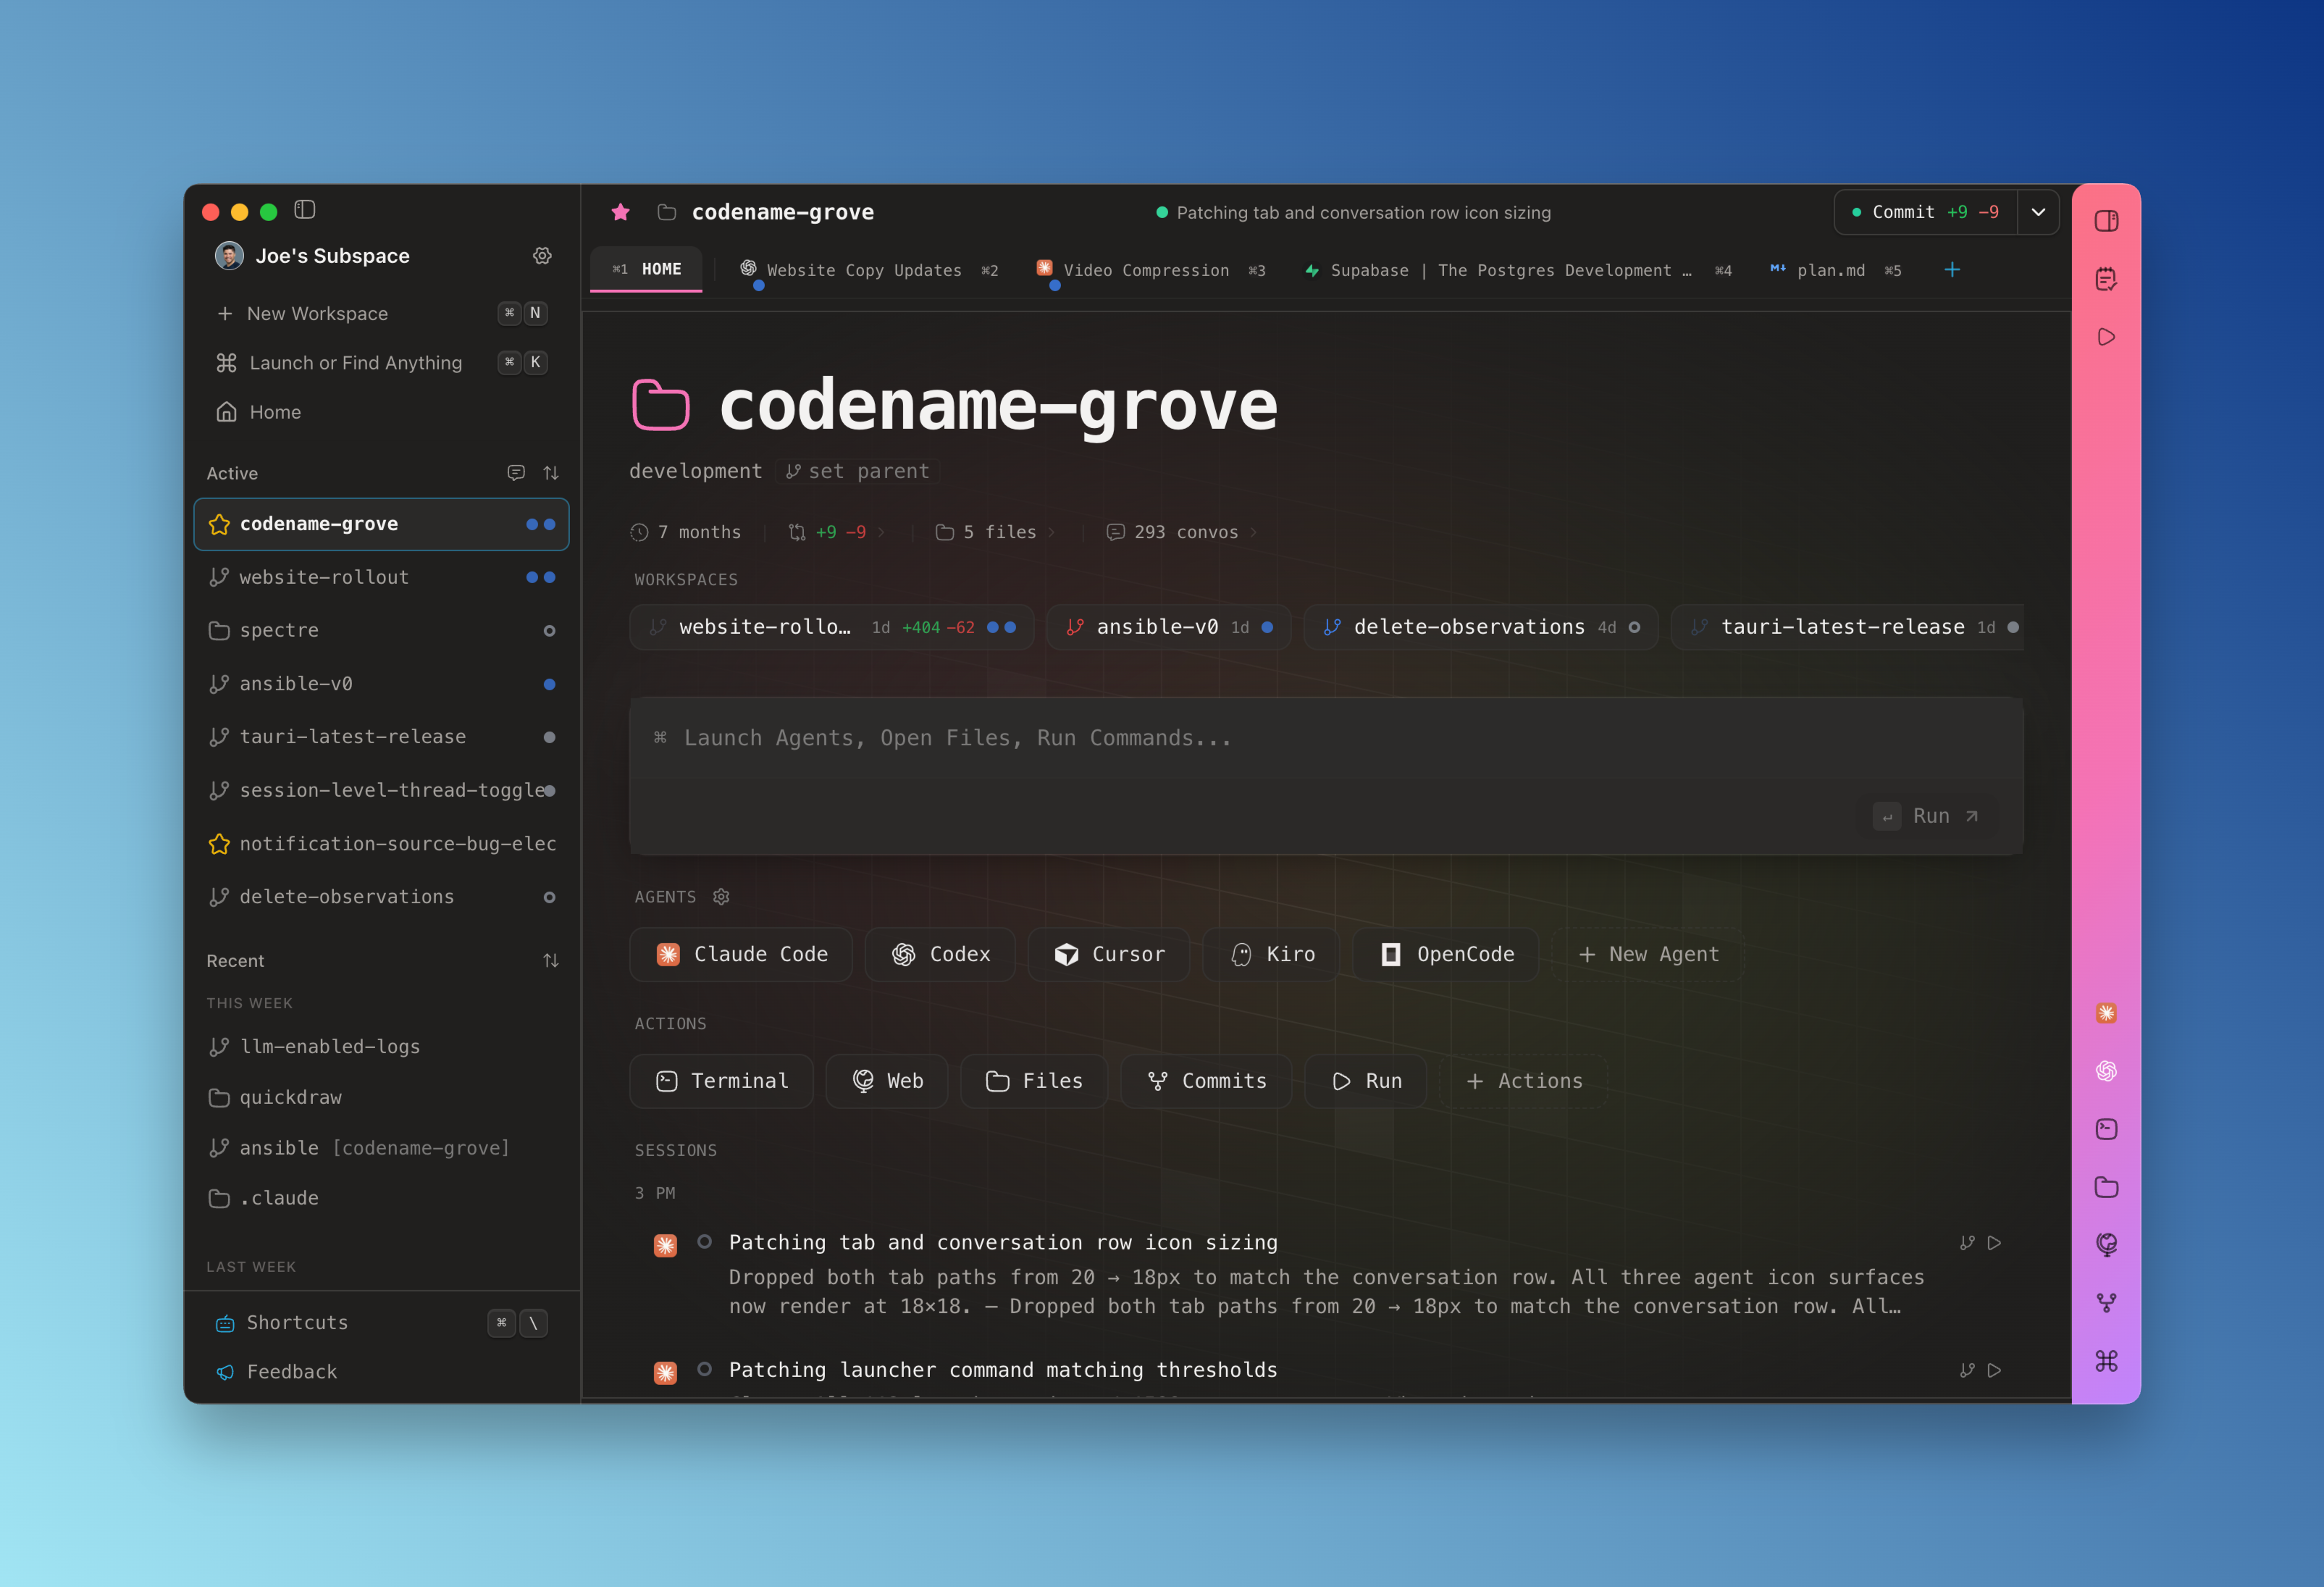Image resolution: width=2324 pixels, height=1587 pixels.
Task: Open the terminal icon in the right sidebar
Action: click(x=2106, y=1129)
